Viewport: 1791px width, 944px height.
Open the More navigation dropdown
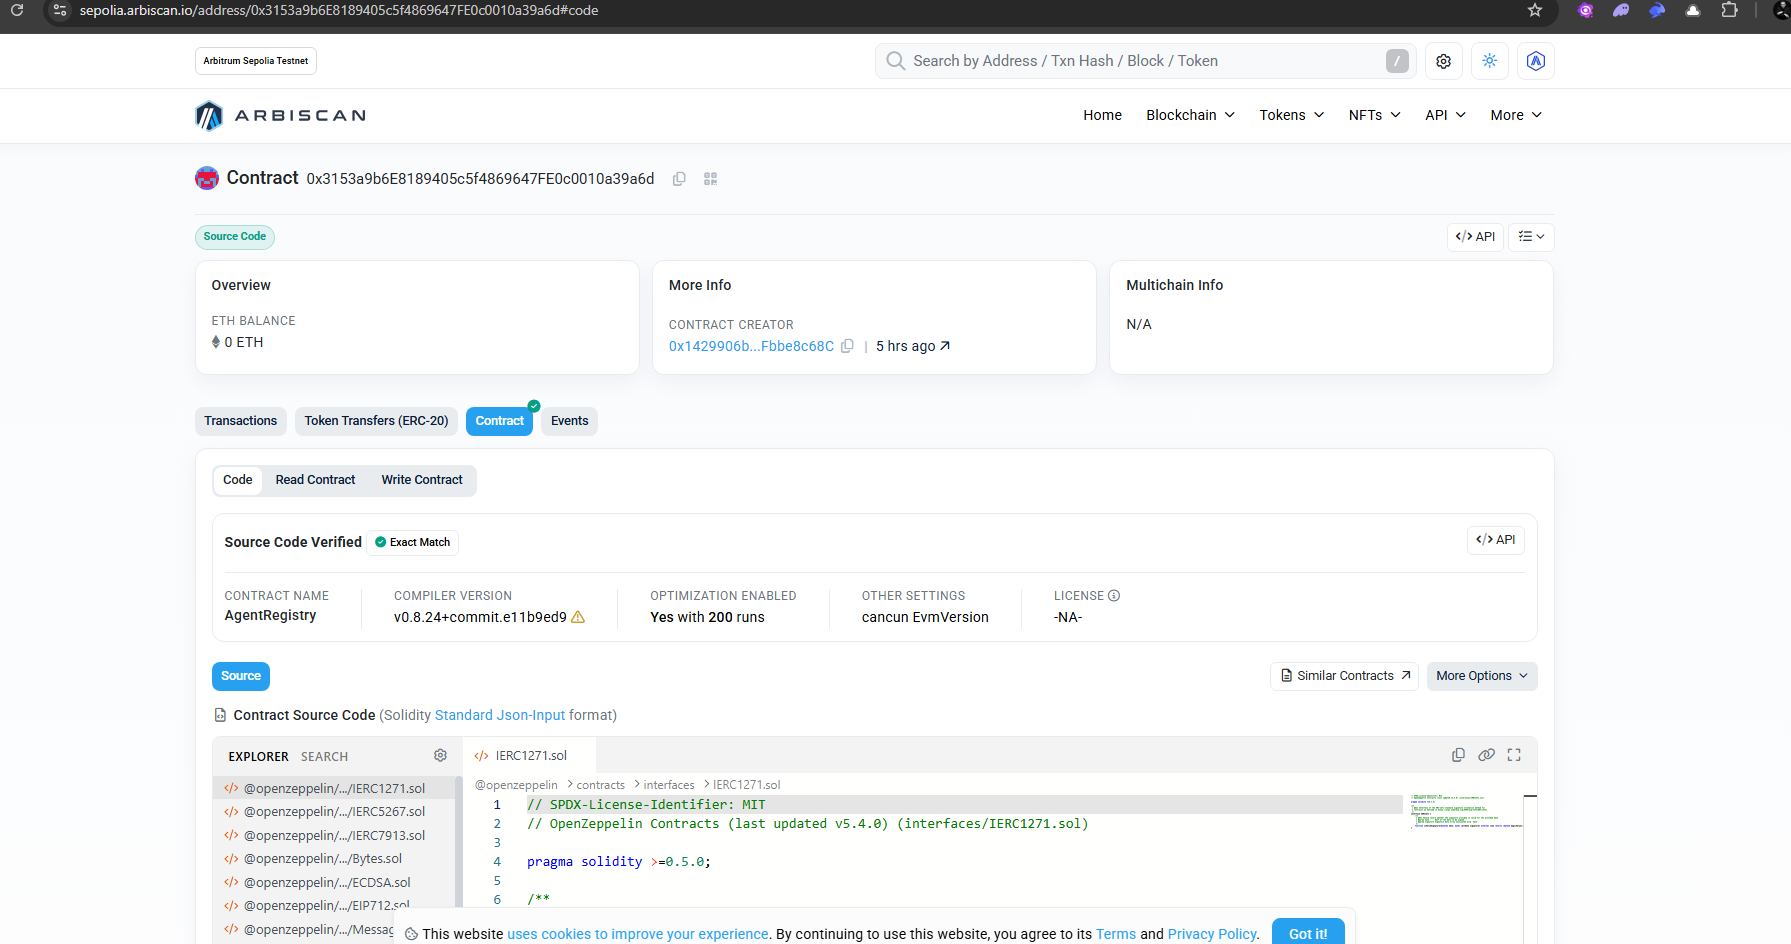[x=1516, y=115]
